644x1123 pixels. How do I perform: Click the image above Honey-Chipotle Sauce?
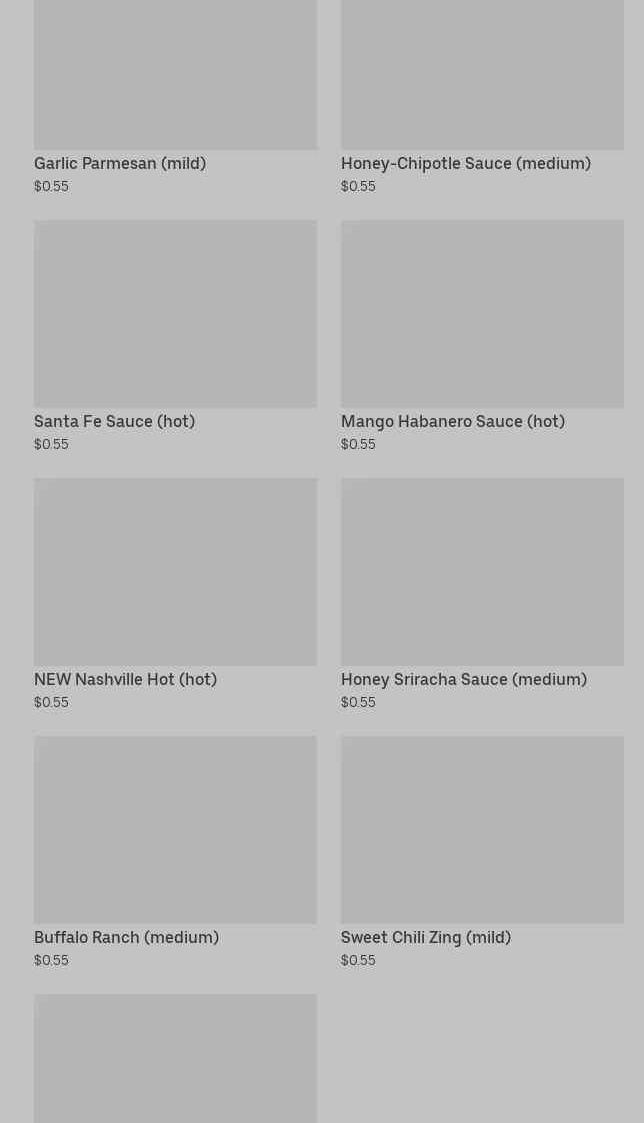pos(482,74)
